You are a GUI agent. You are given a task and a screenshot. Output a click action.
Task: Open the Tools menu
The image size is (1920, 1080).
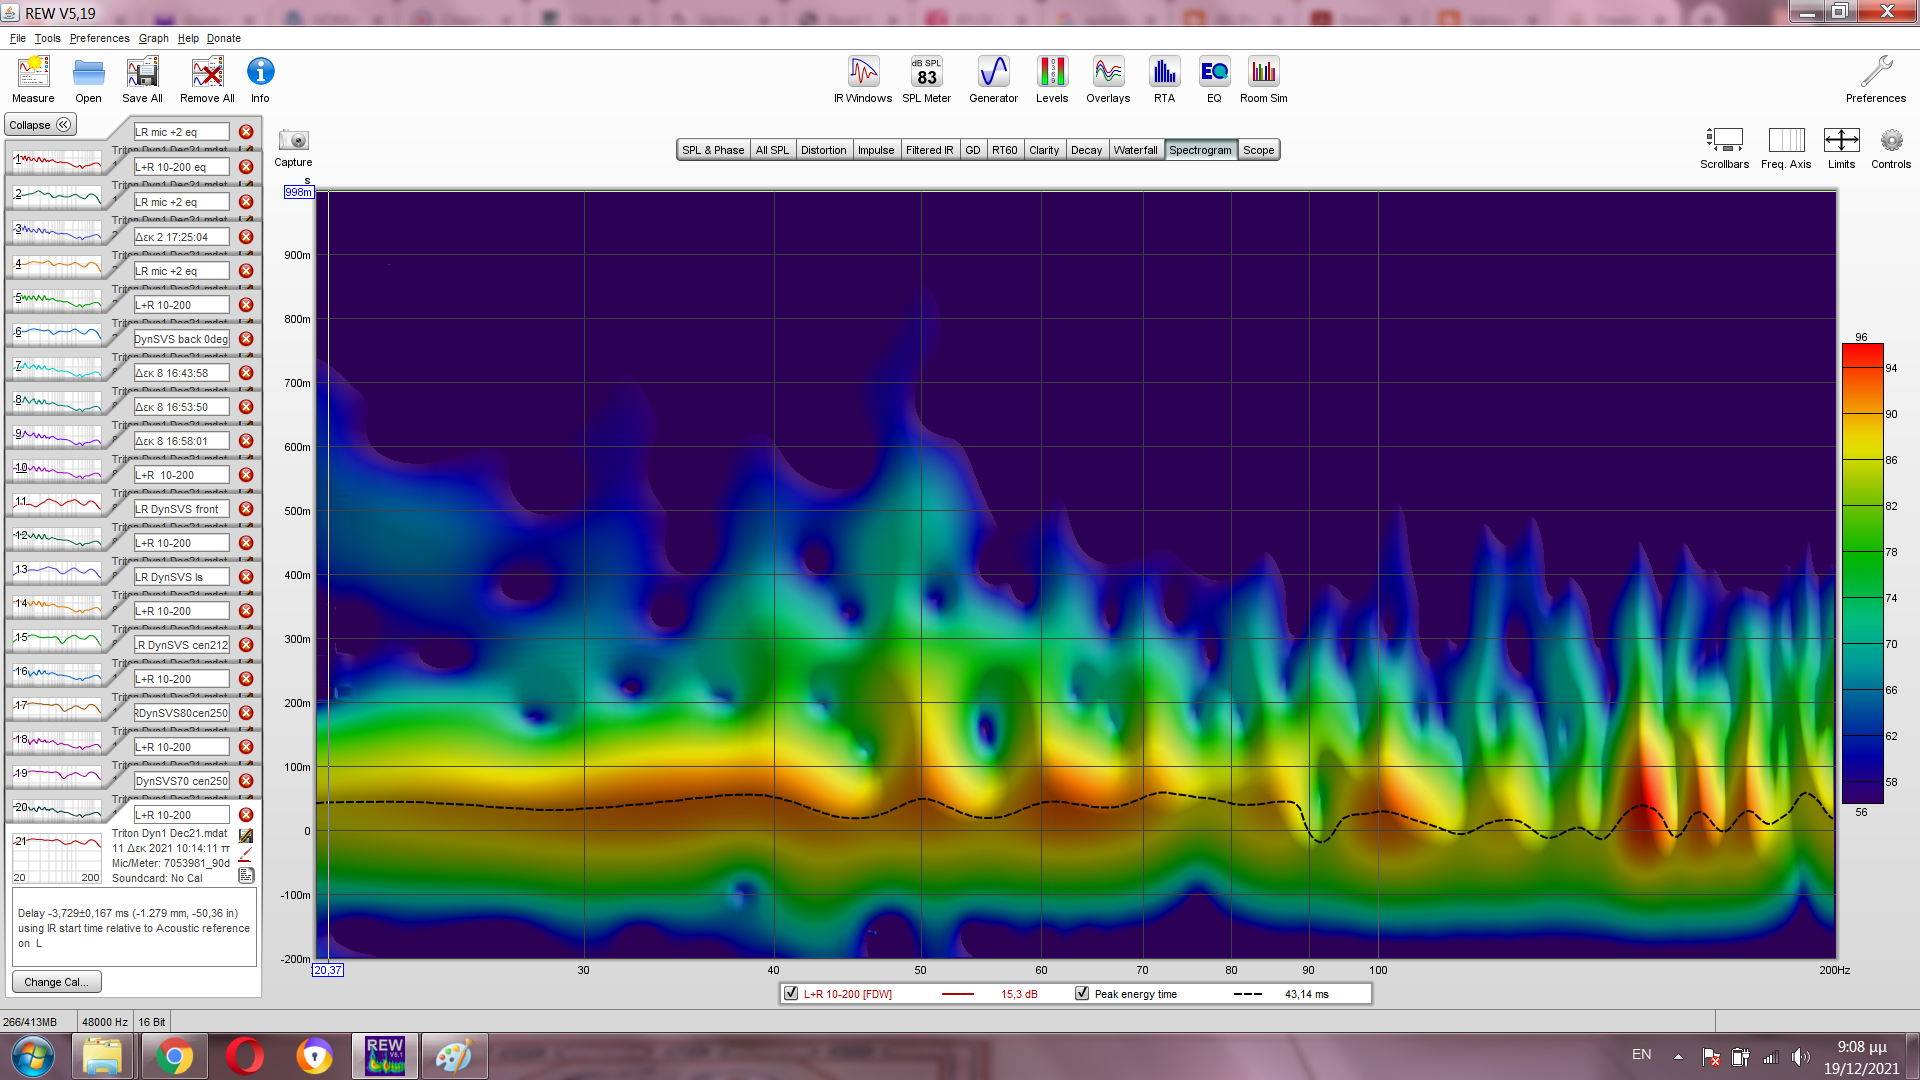47,38
